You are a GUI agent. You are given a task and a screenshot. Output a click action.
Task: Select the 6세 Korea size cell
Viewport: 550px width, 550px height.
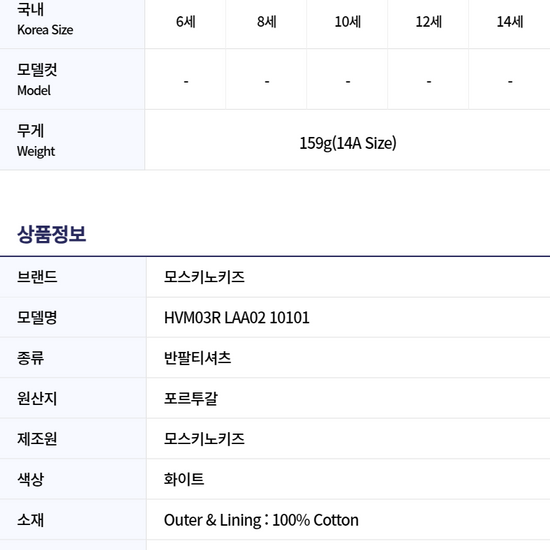(186, 22)
